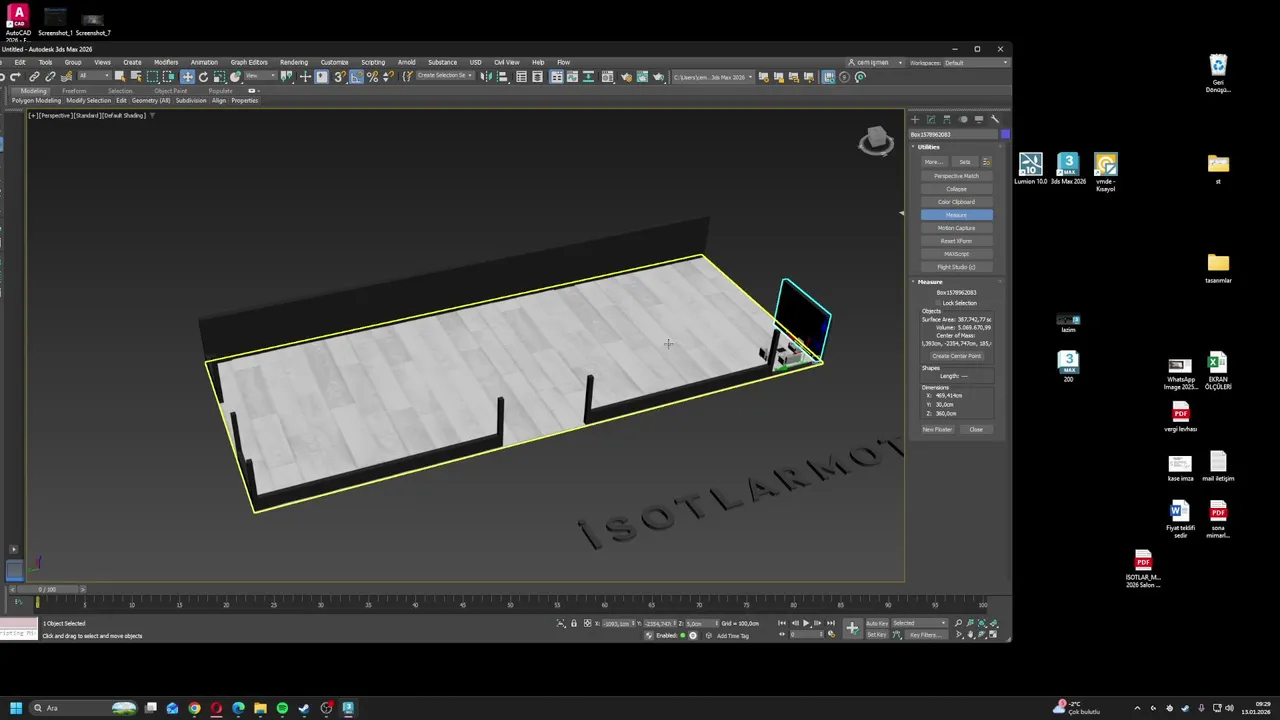The height and width of the screenshot is (720, 1280).
Task: Click the object color swatch beside name
Action: click(x=1005, y=134)
